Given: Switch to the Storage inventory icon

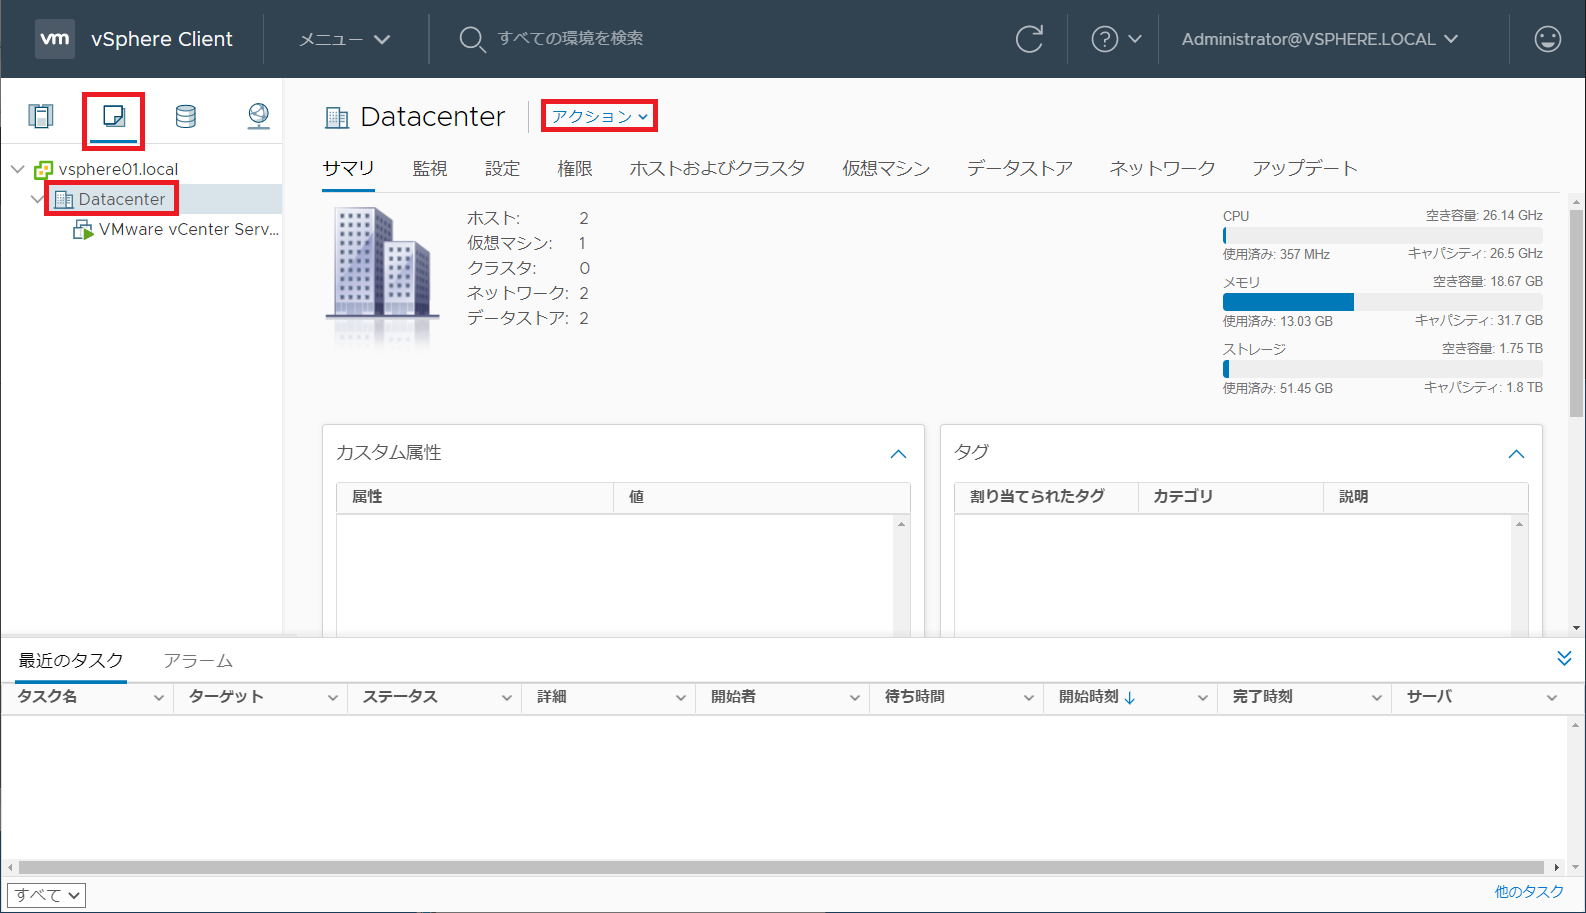Looking at the screenshot, I should (x=186, y=117).
